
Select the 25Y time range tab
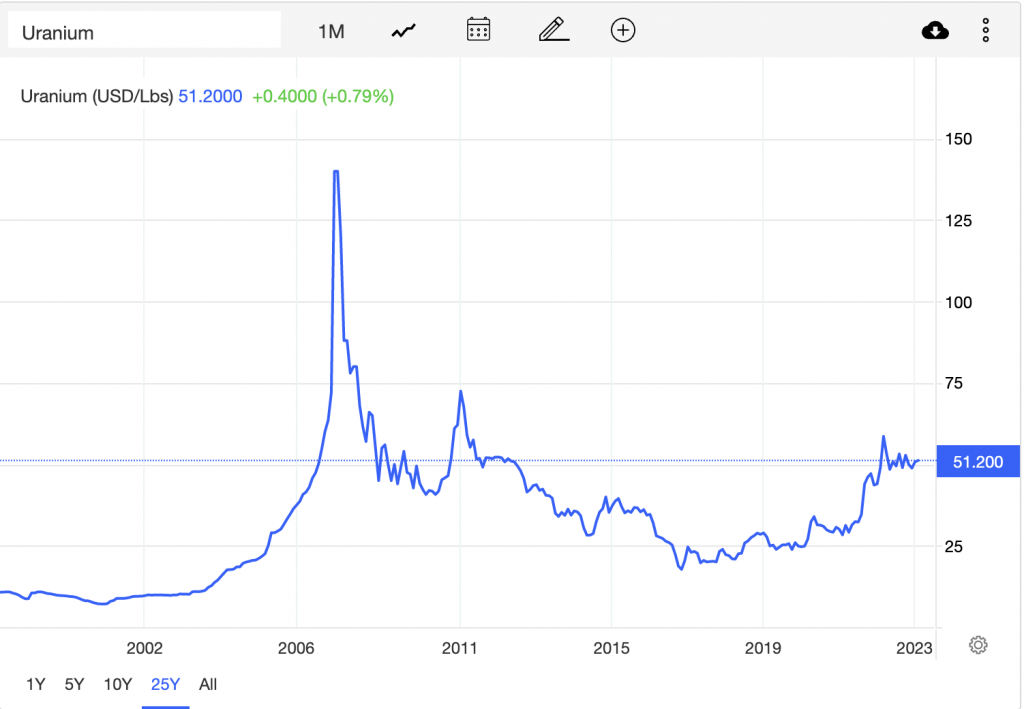tap(165, 684)
